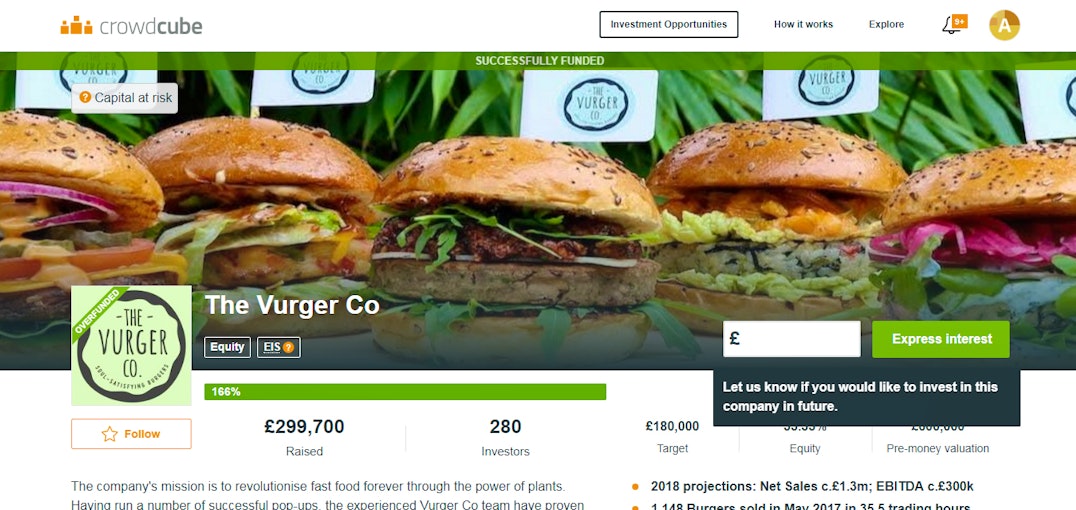Screen dimensions: 1076x510
Task: Open Investment Opportunities menu item
Action: pos(668,24)
